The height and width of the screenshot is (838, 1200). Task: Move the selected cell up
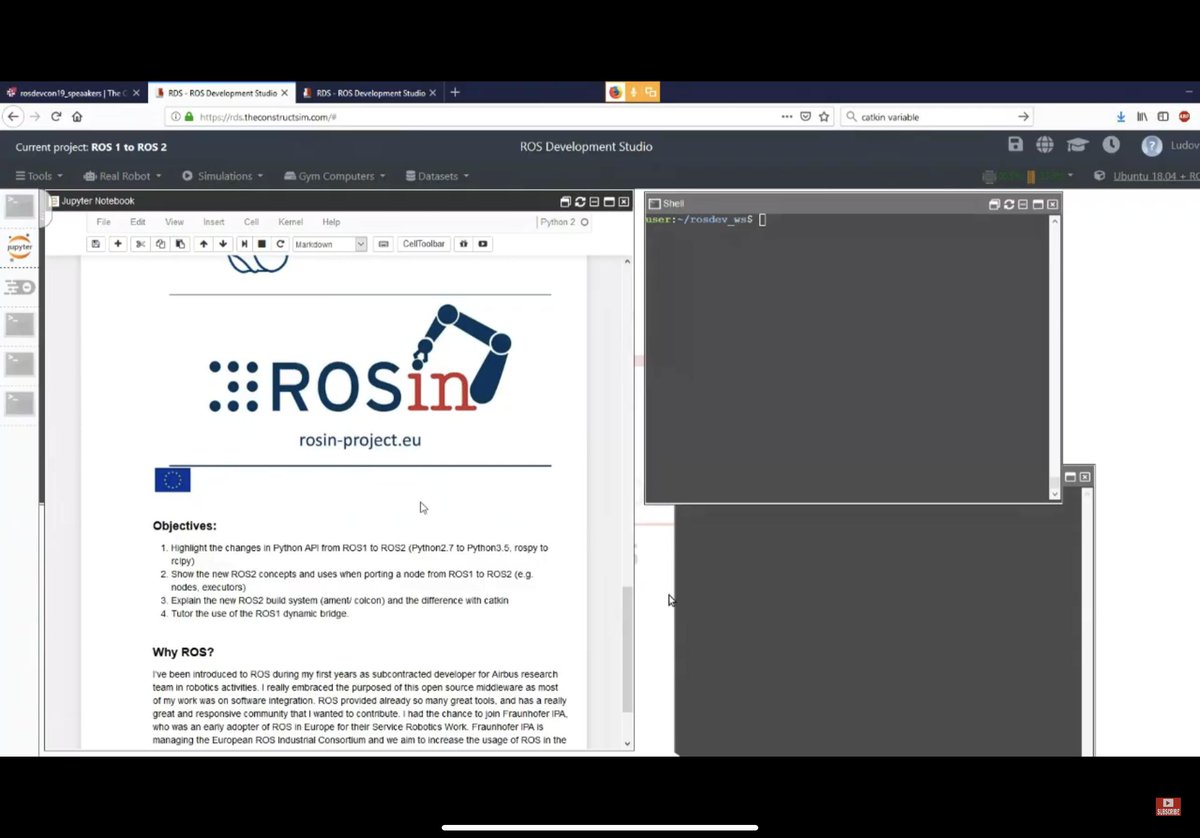tap(204, 244)
